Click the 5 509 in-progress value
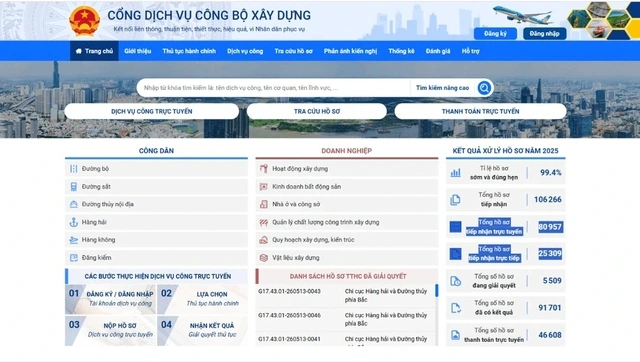This screenshot has height=362, width=640. [x=552, y=281]
